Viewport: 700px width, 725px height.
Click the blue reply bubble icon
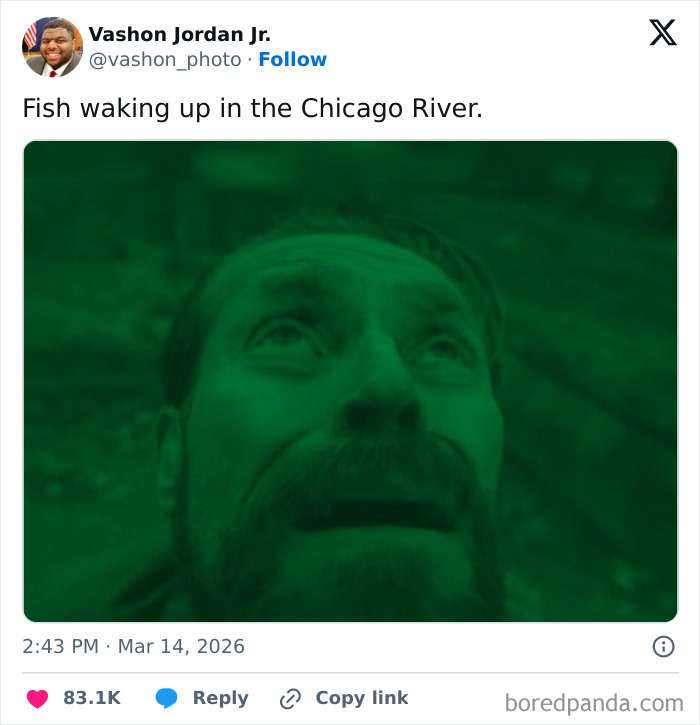tap(166, 698)
